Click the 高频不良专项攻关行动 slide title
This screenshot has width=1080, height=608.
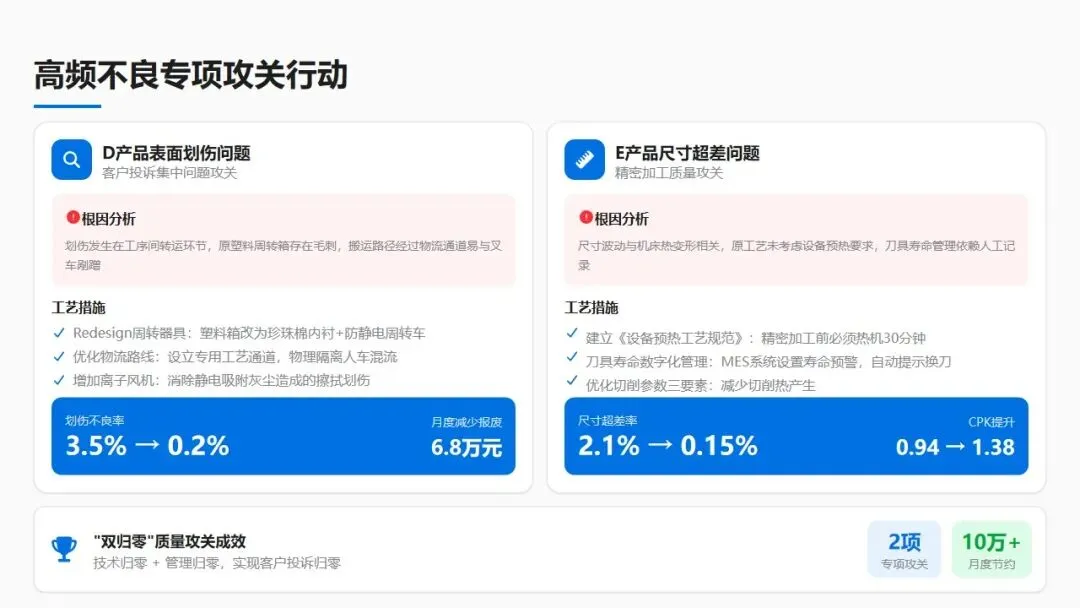pyautogui.click(x=191, y=75)
